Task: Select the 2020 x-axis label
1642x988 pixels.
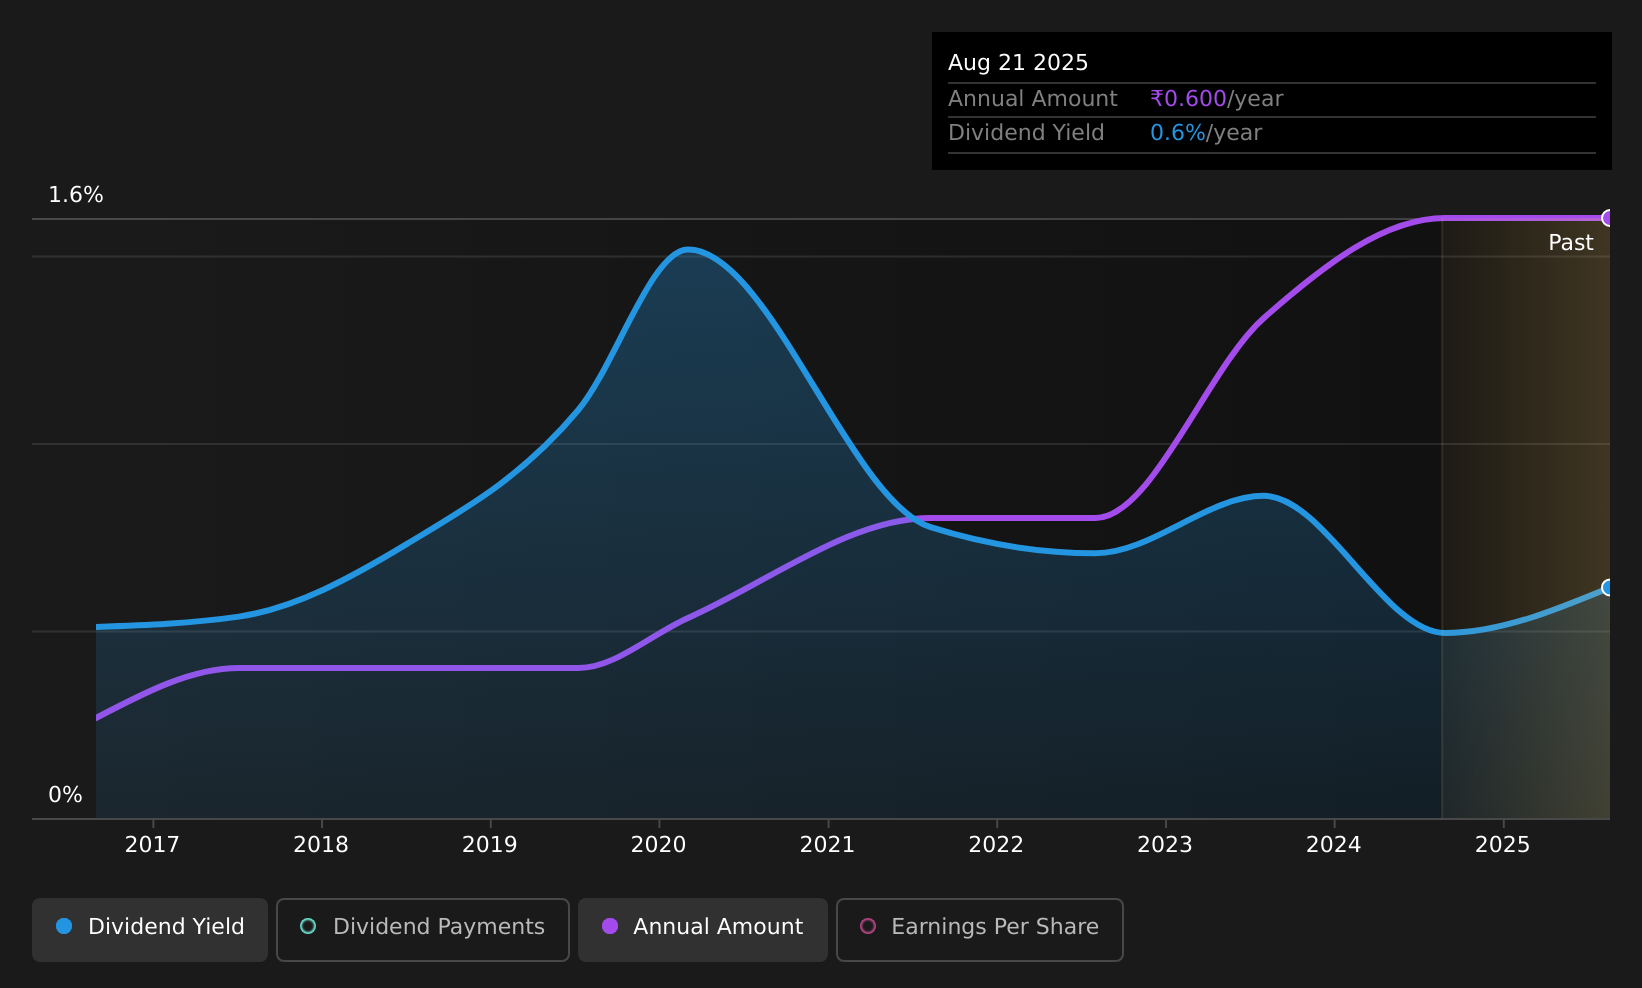Action: click(x=659, y=845)
